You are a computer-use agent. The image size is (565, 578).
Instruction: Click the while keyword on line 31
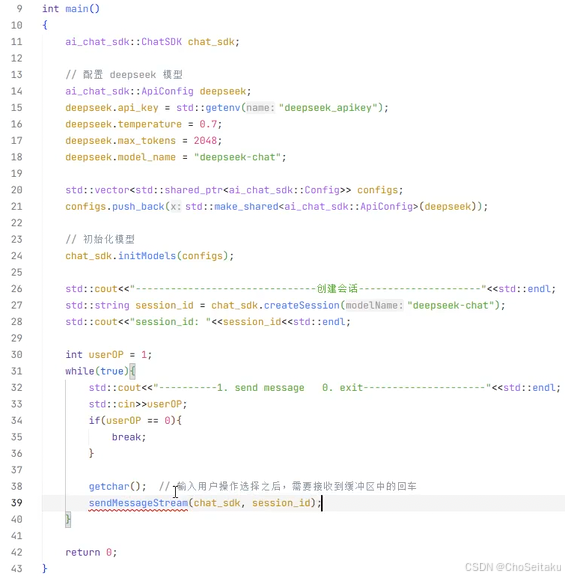[x=80, y=371]
